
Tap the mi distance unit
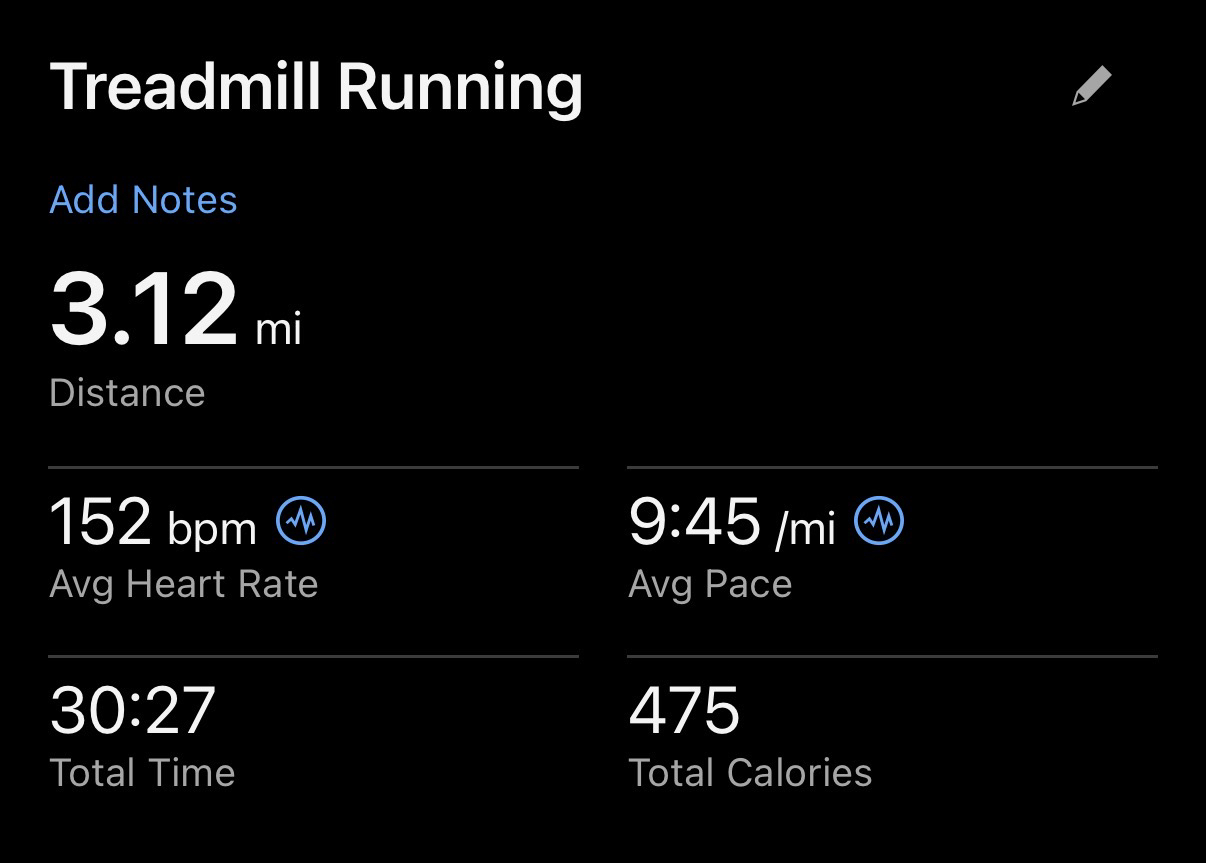[279, 329]
